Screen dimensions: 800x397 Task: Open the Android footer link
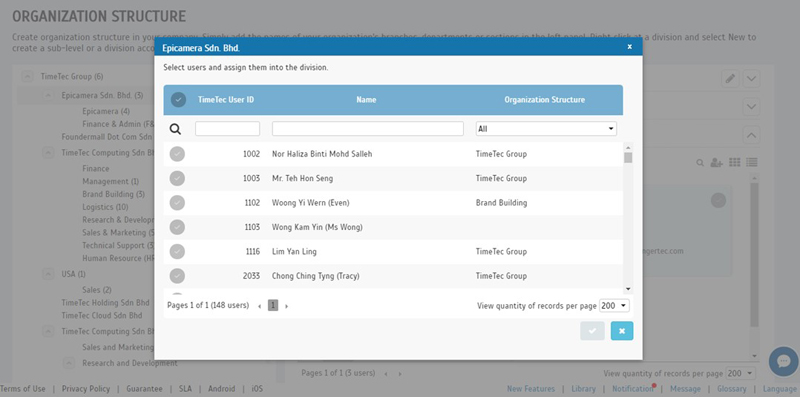pyautogui.click(x=221, y=389)
